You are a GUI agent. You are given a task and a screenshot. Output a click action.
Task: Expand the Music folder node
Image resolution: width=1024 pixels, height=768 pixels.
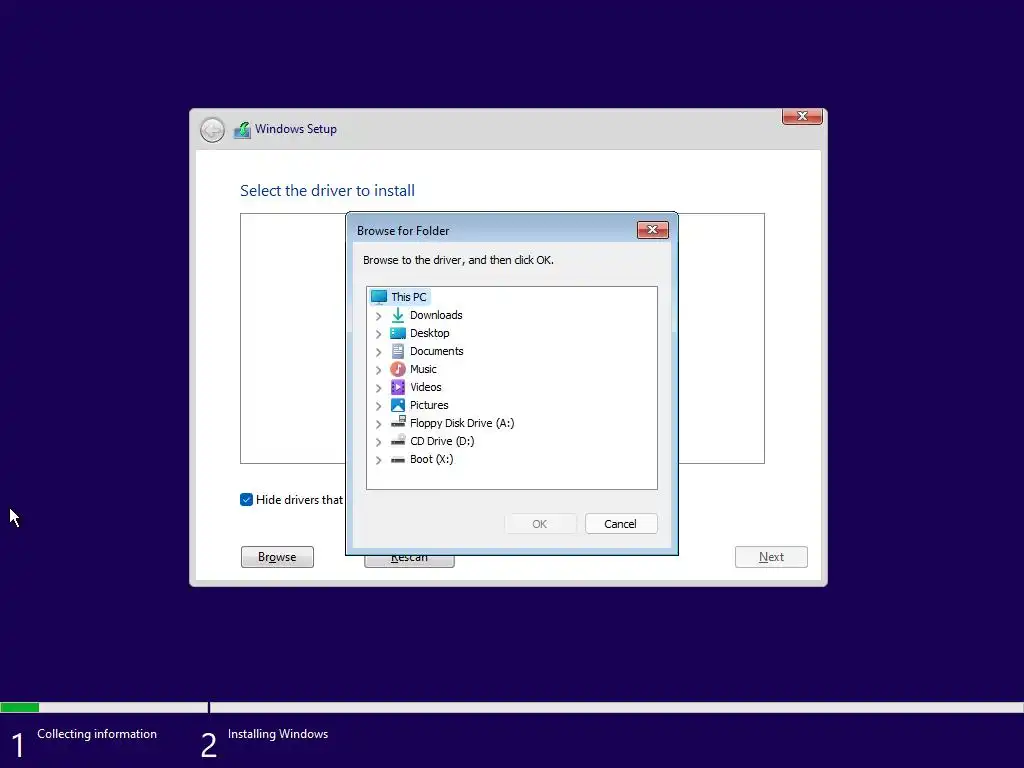pos(378,370)
